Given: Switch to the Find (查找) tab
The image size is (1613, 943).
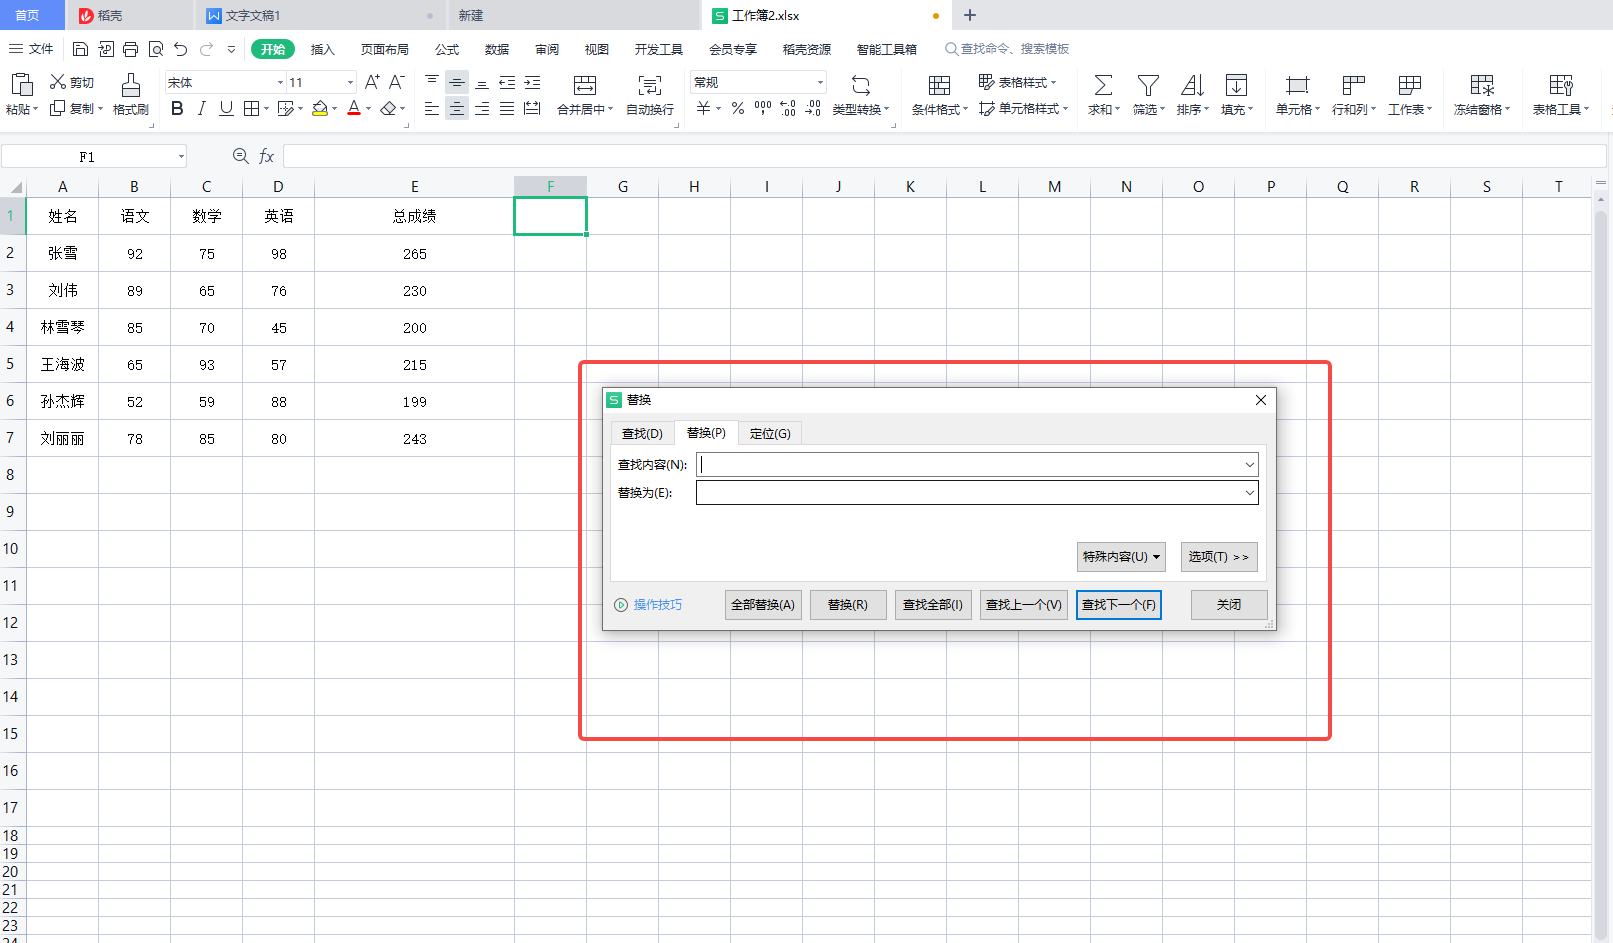Looking at the screenshot, I should [642, 434].
